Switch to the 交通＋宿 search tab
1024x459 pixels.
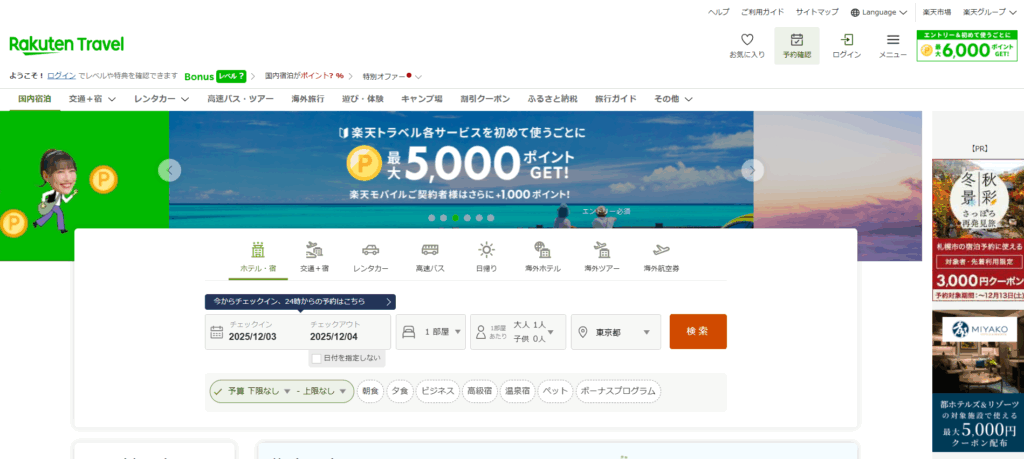pos(314,255)
